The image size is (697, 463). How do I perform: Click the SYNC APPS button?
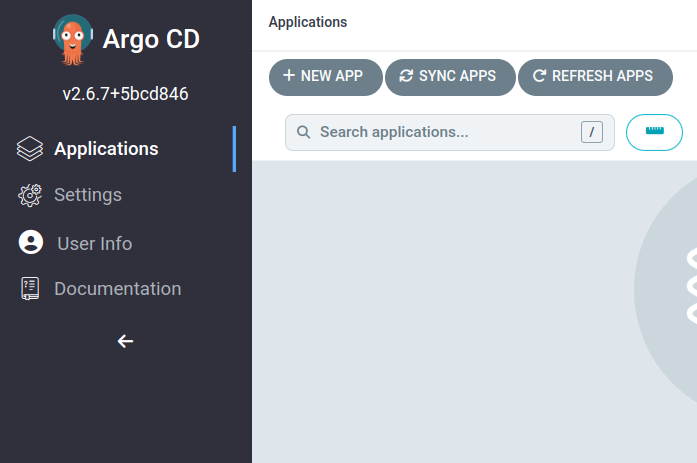pos(450,77)
